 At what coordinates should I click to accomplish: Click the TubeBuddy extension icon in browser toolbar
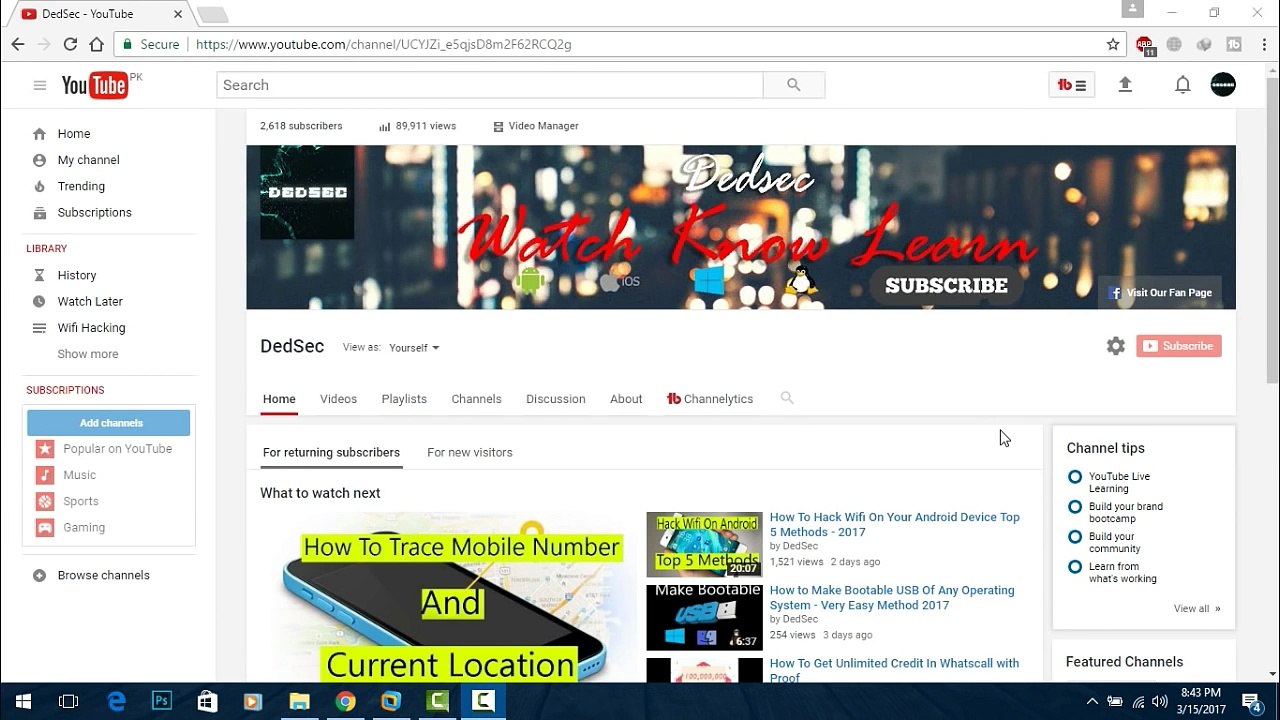pos(1234,44)
